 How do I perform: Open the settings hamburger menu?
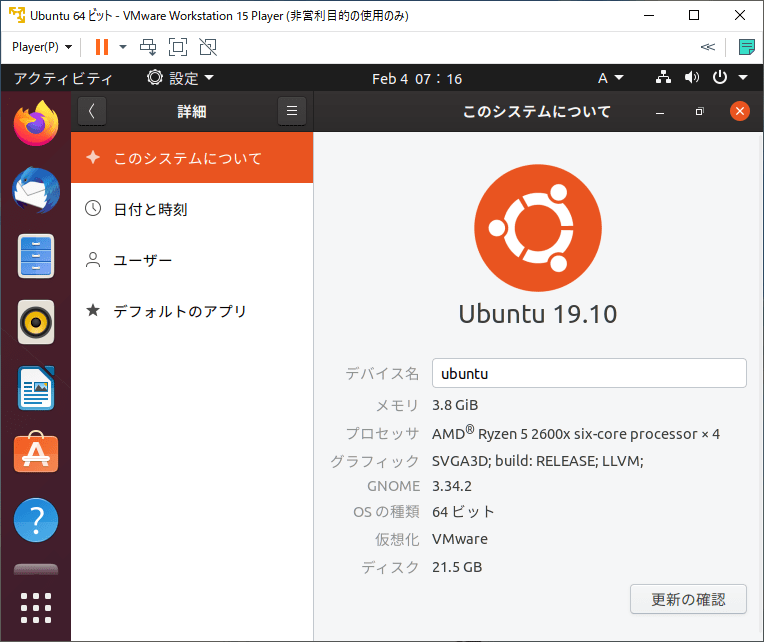tap(292, 111)
